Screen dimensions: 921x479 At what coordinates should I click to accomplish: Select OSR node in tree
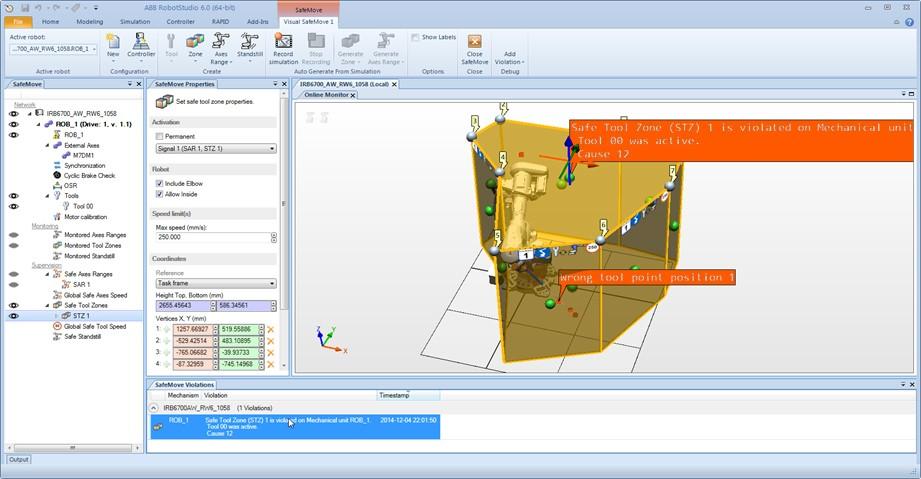70,186
